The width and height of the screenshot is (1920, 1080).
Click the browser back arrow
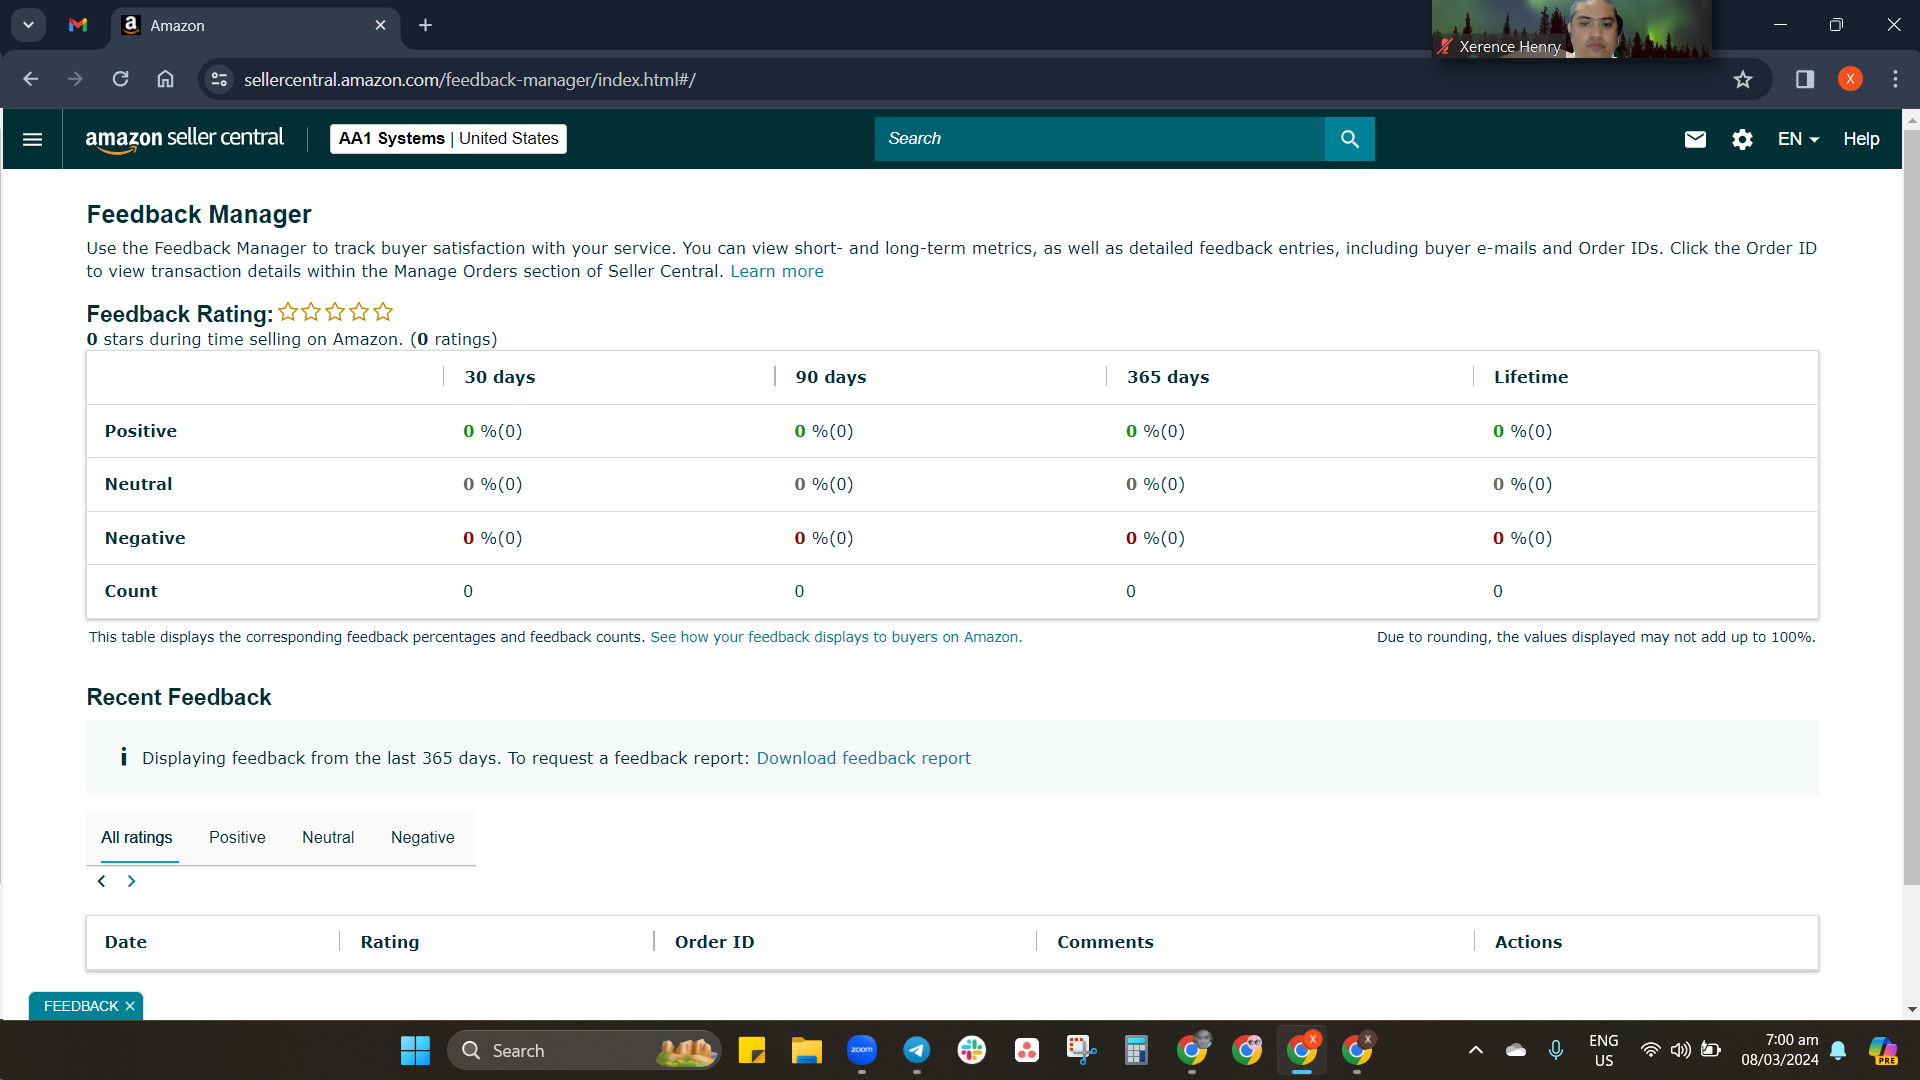tap(31, 79)
